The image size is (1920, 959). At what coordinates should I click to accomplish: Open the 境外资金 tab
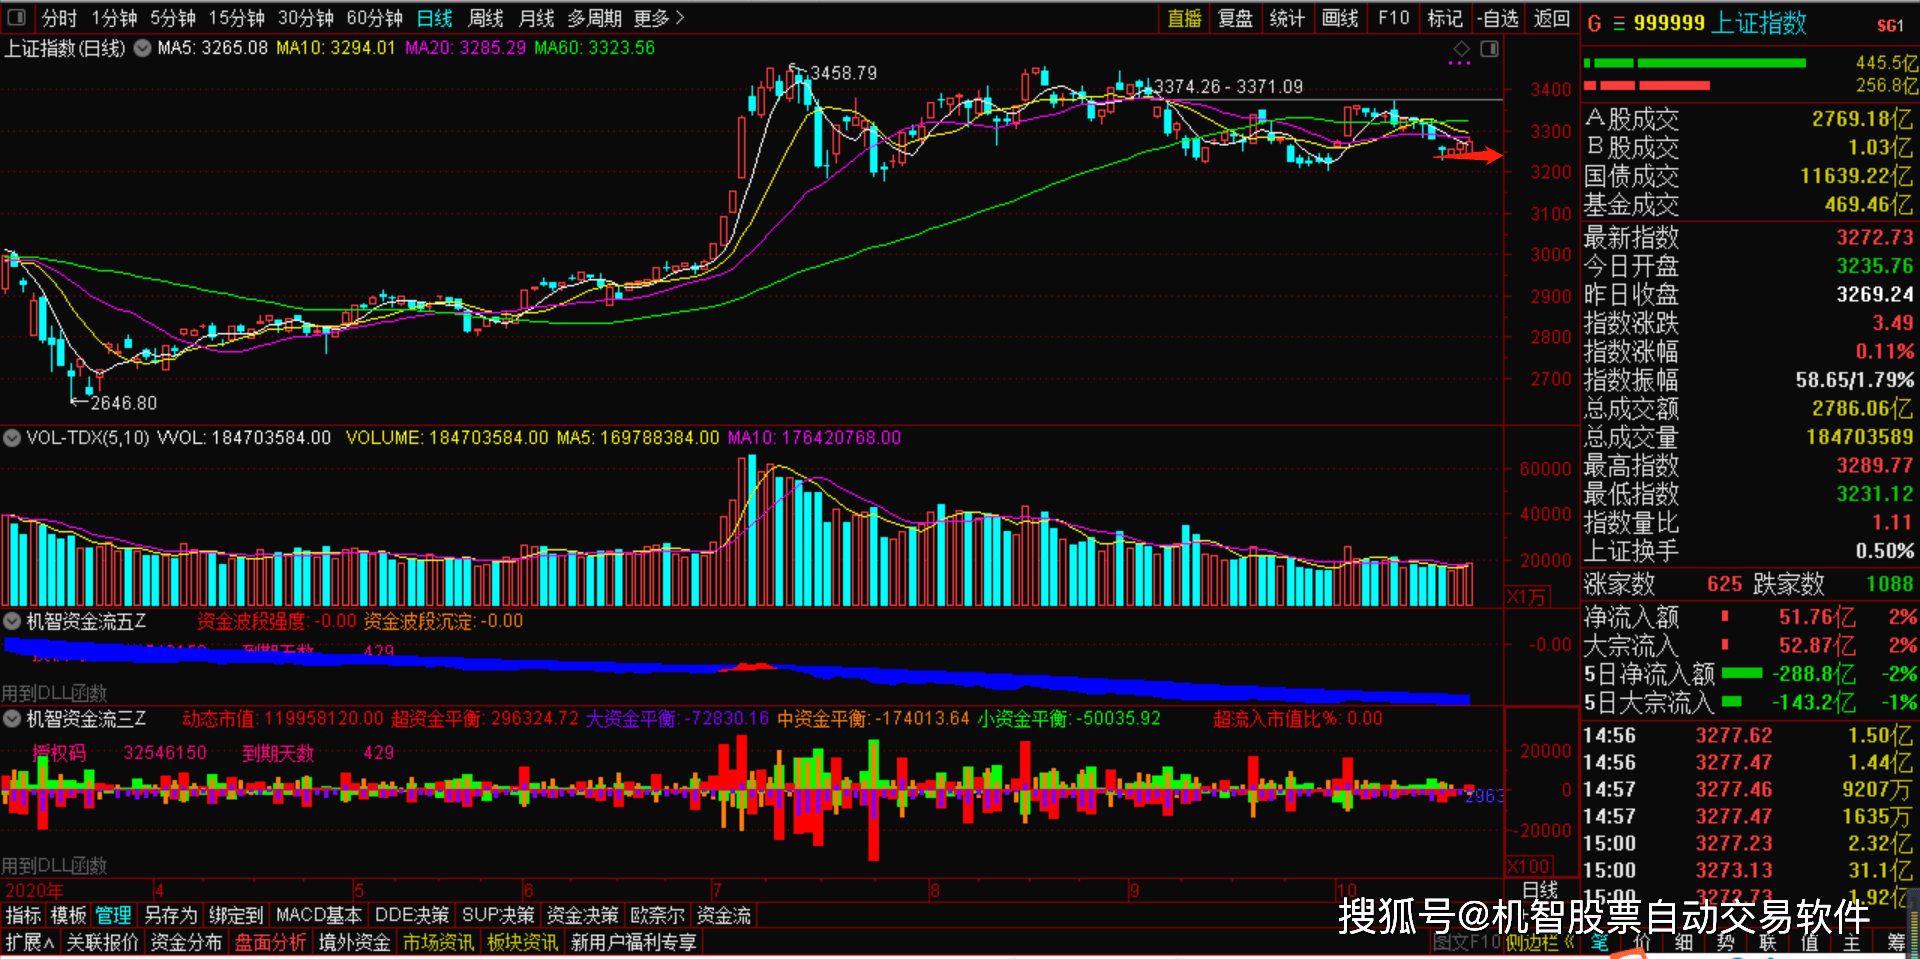(354, 942)
